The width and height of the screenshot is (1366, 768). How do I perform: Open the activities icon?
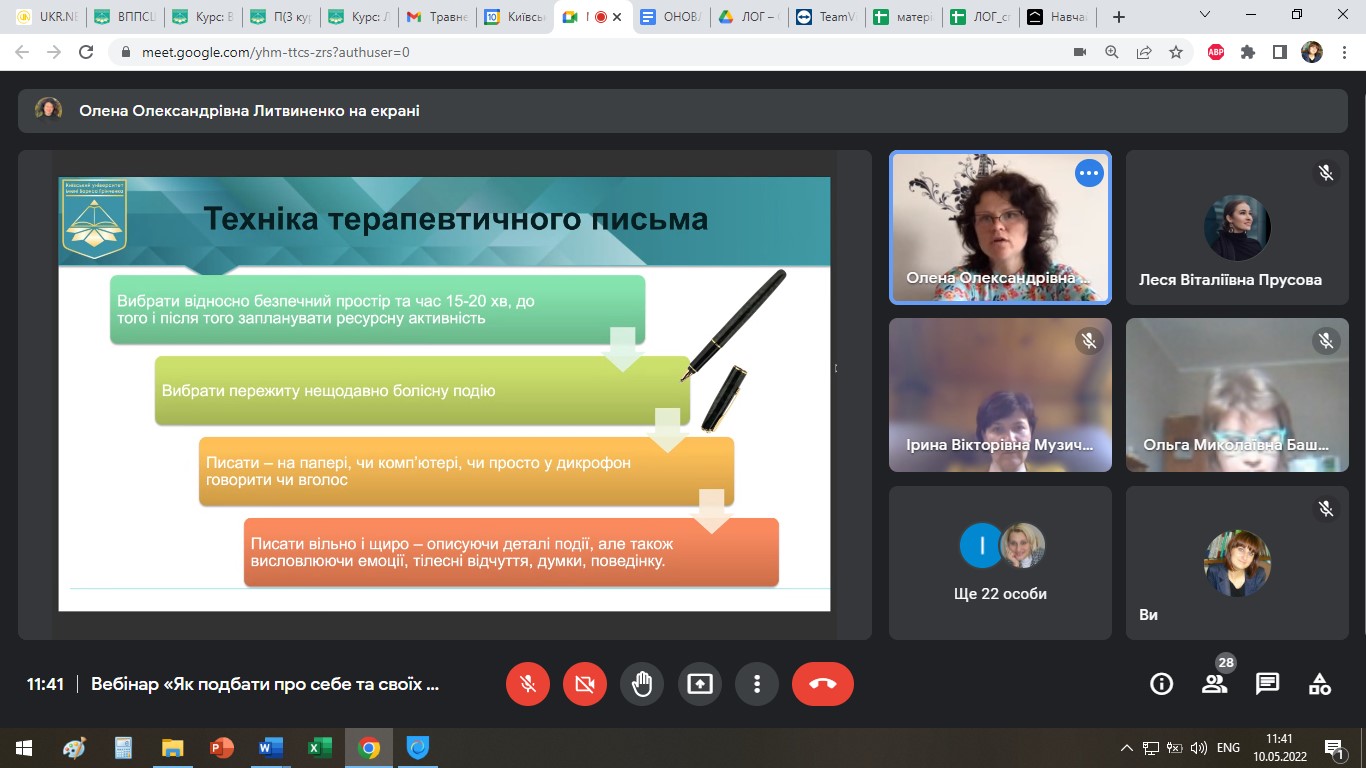point(1320,684)
